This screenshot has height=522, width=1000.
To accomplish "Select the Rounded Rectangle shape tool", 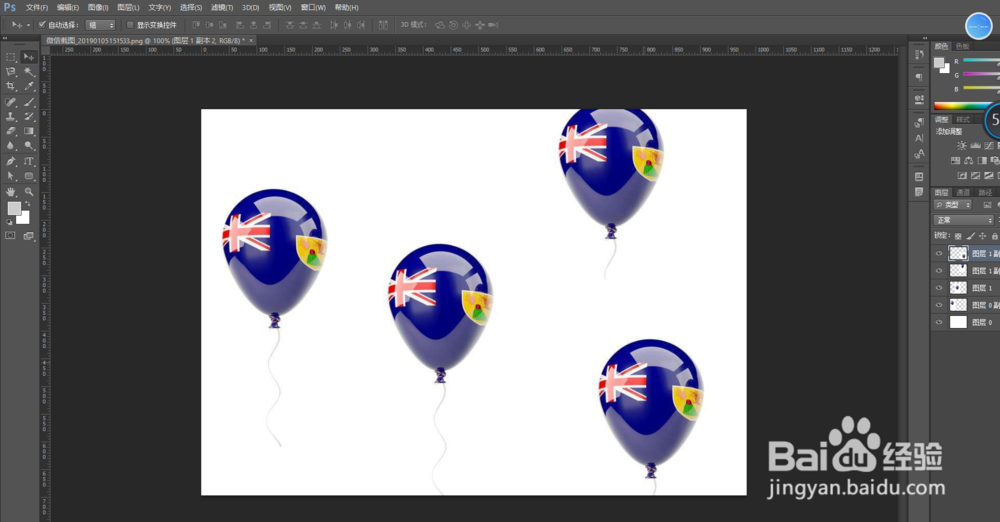I will (x=29, y=176).
